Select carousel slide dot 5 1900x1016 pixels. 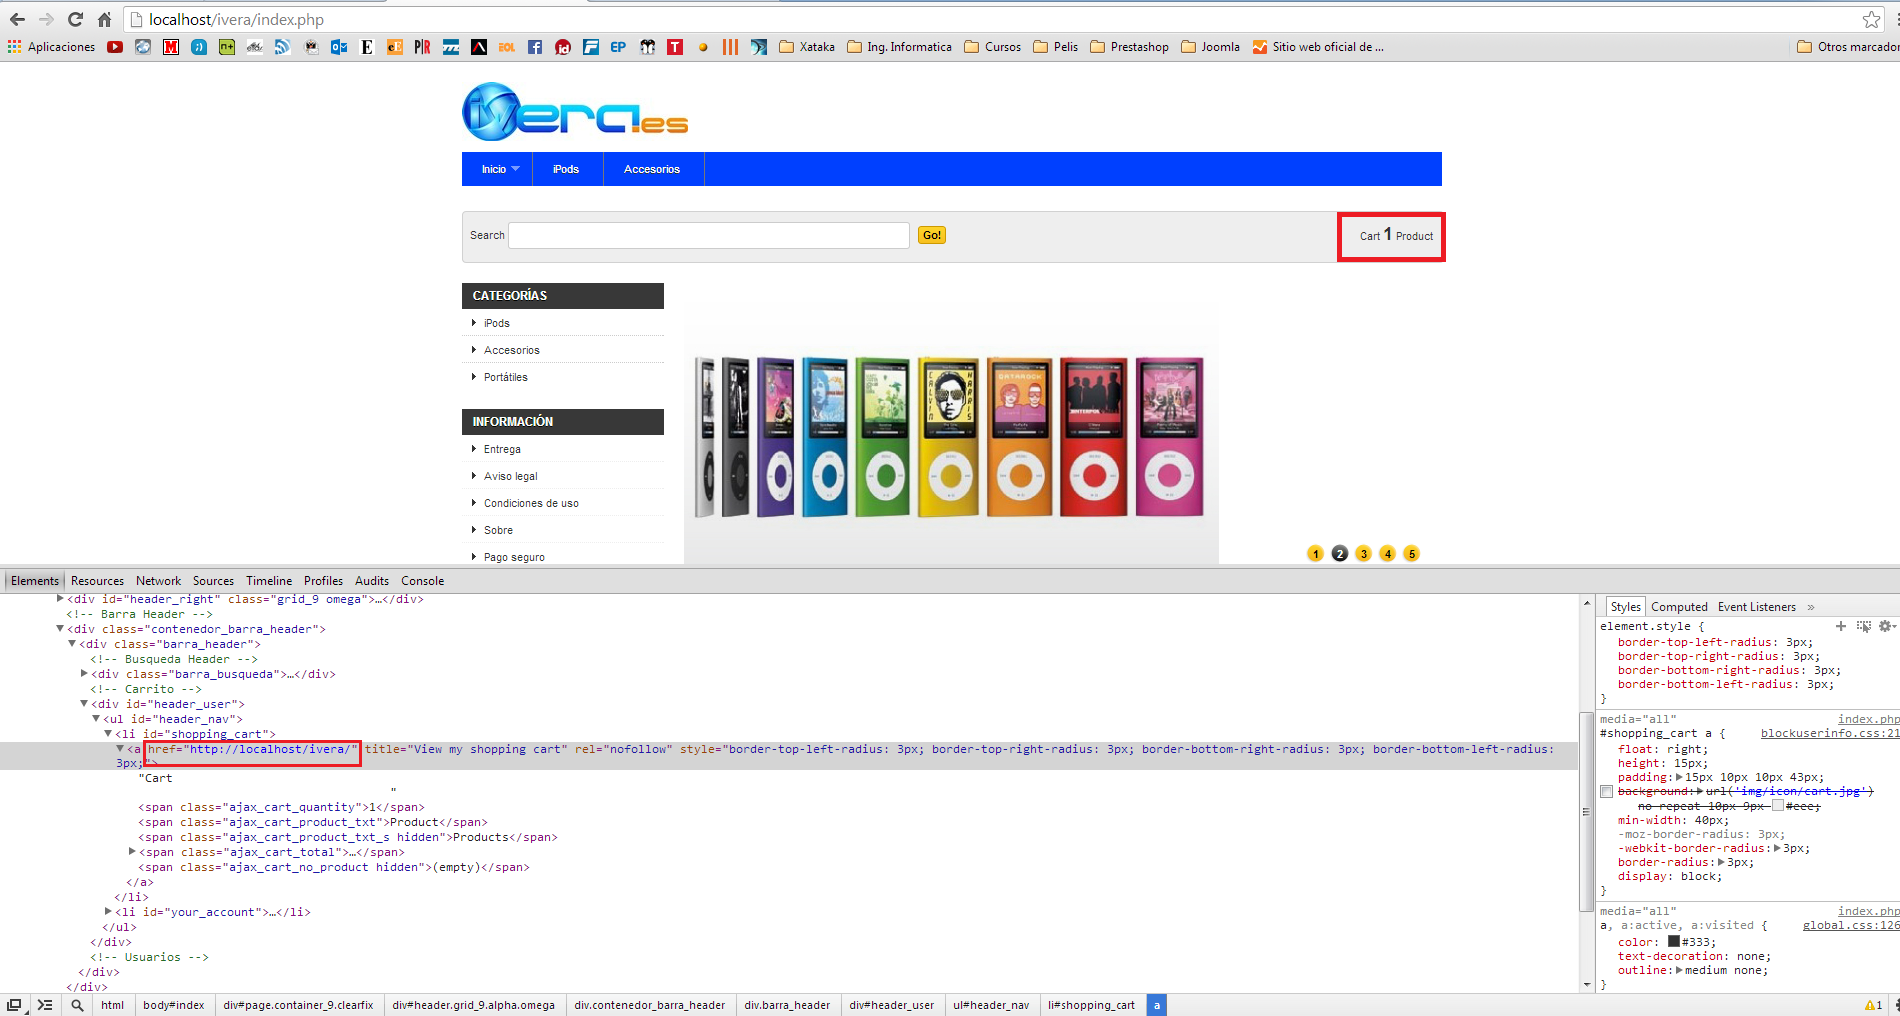coord(1412,554)
